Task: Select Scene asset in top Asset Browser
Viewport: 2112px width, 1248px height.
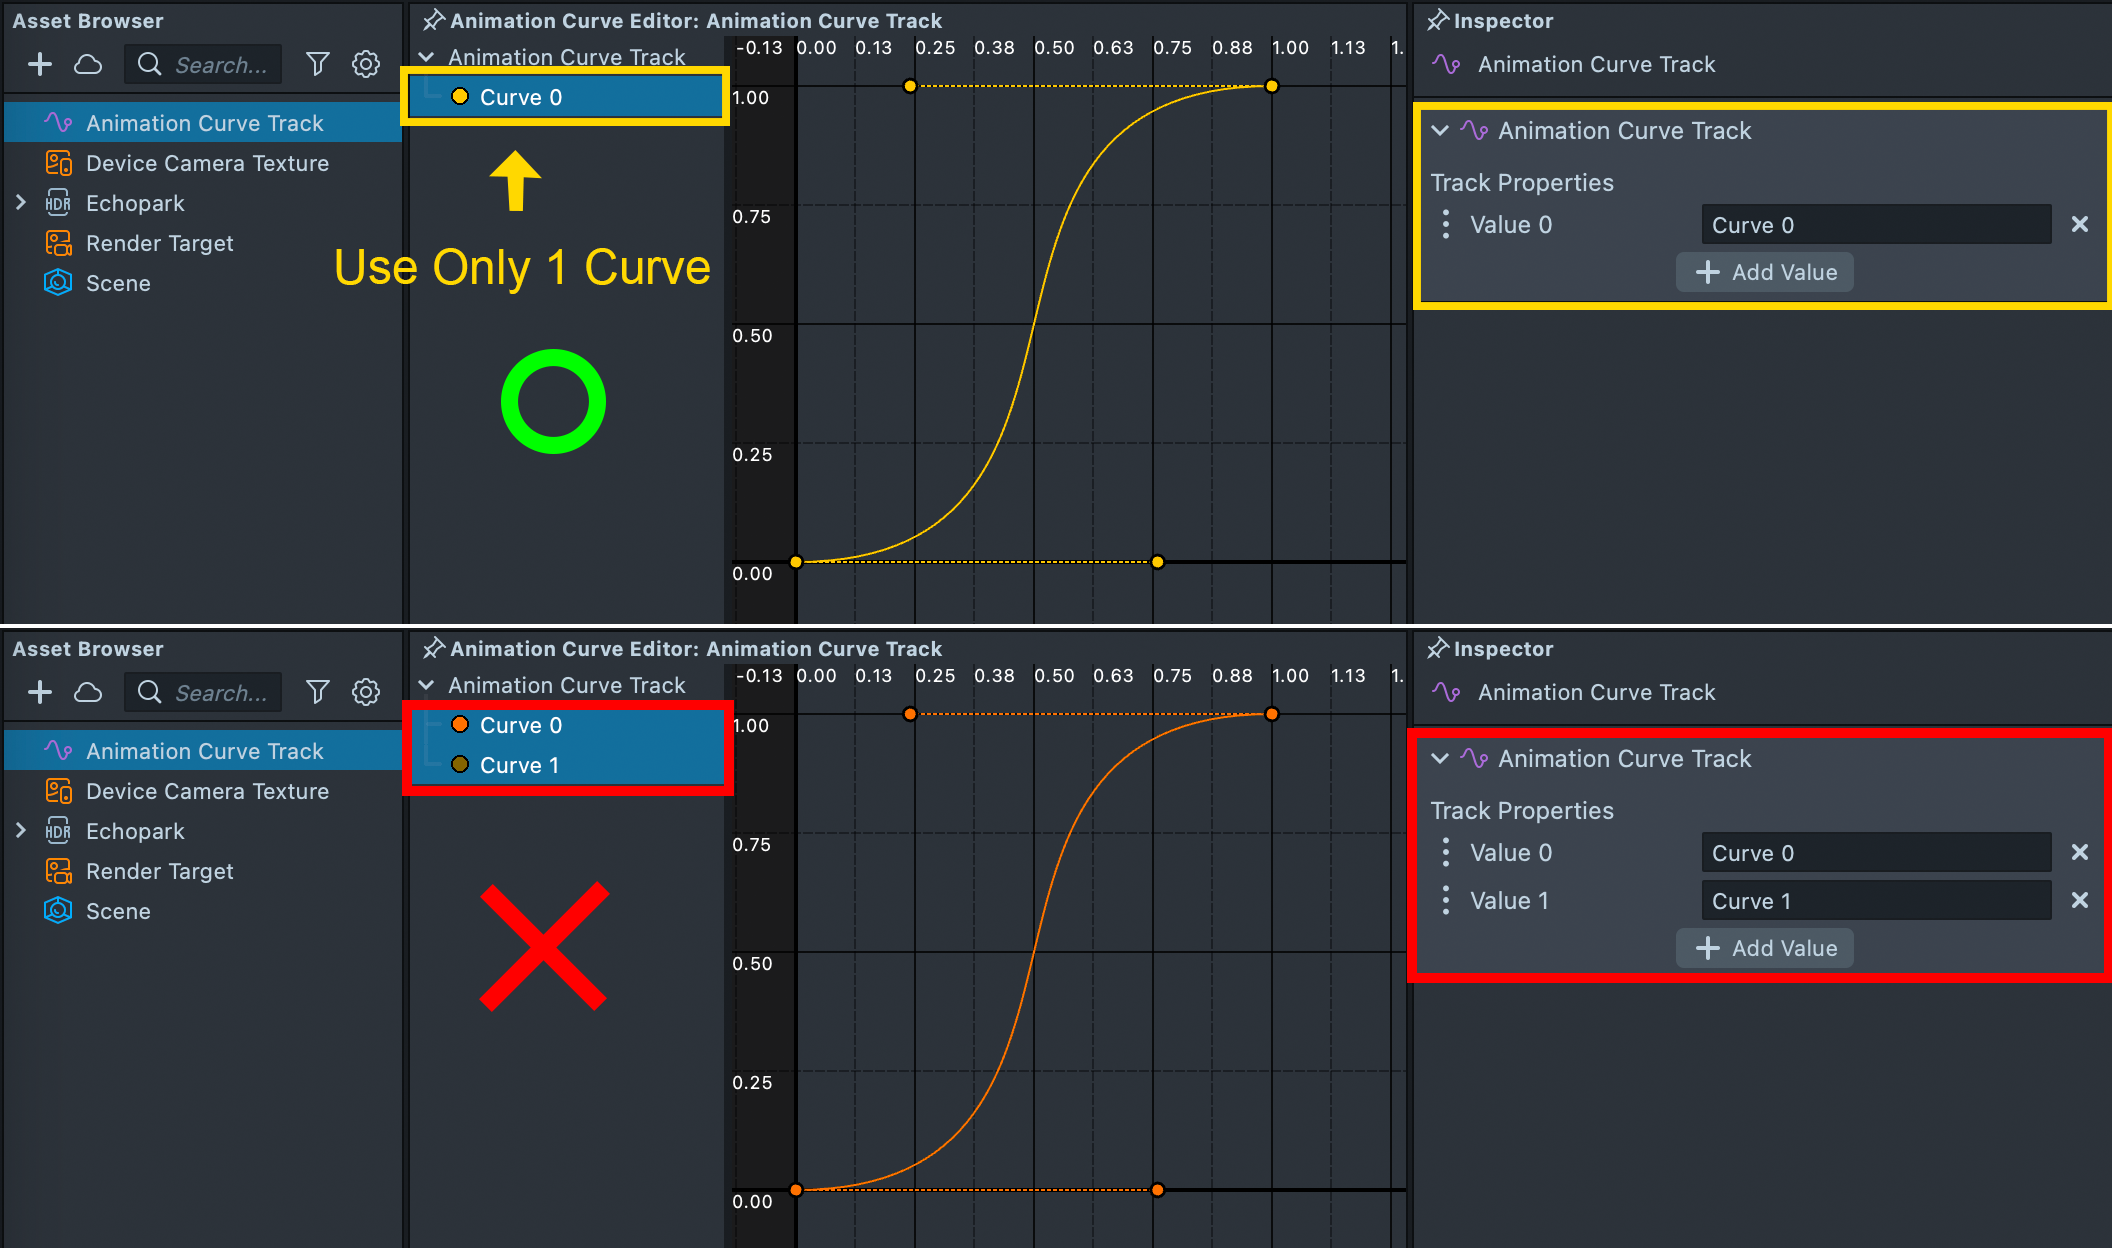Action: point(118,283)
